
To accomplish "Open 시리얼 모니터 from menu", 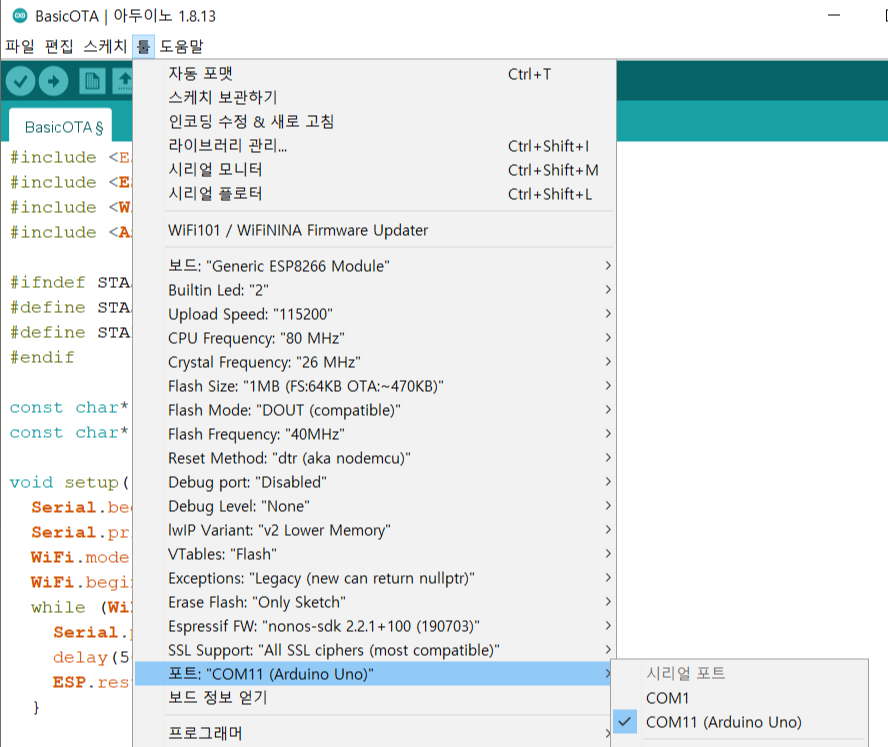I will [374, 170].
